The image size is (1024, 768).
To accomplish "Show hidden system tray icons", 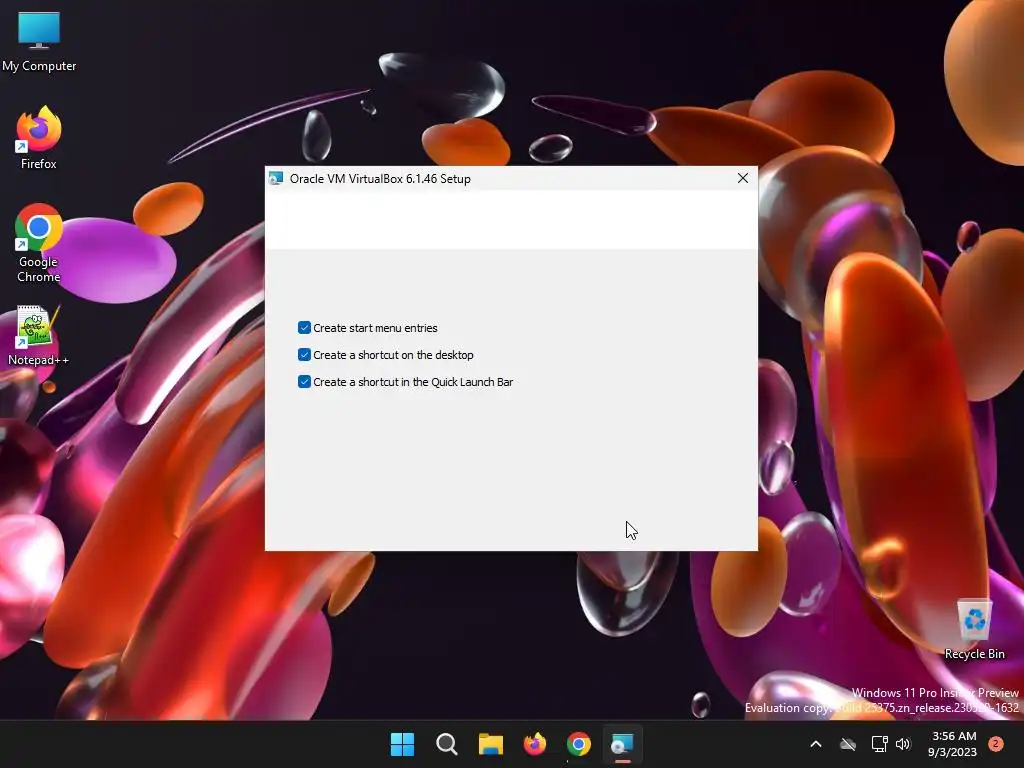I will 816,744.
